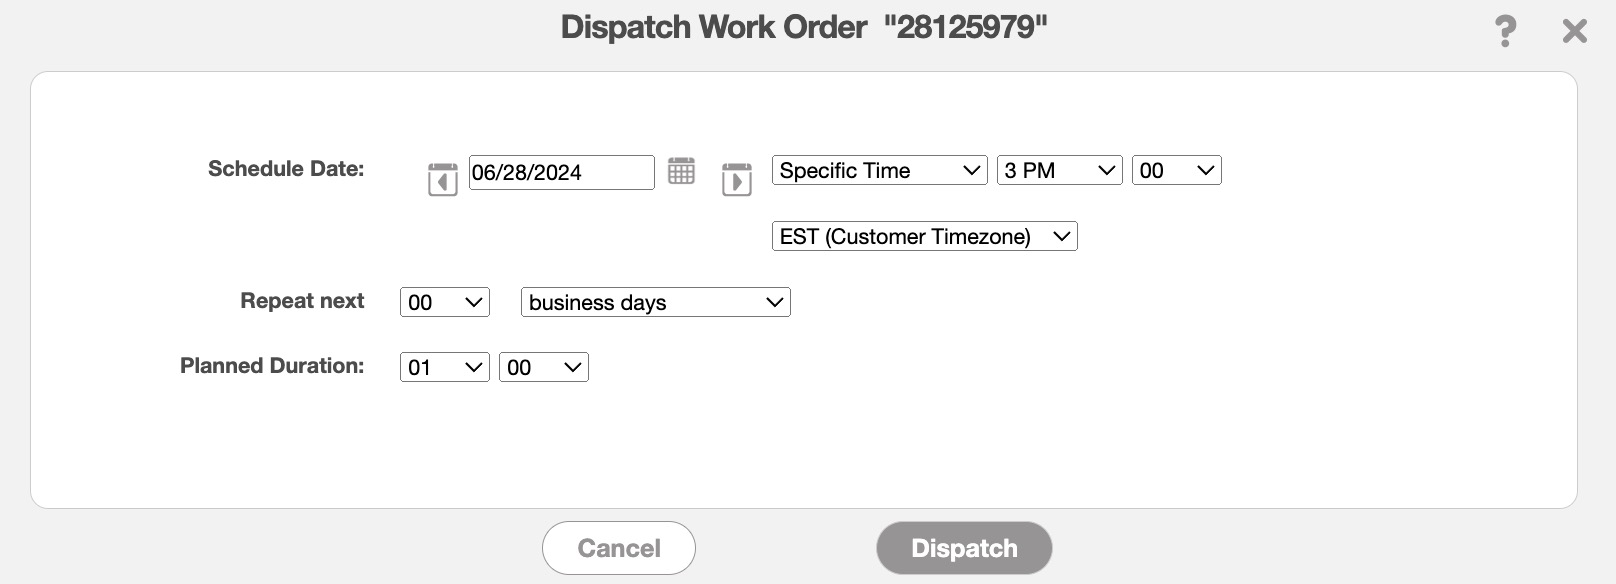Screen dimensions: 1616x584
Task: Open Planned Duration minutes dropdown showing 00
Action: coord(543,367)
